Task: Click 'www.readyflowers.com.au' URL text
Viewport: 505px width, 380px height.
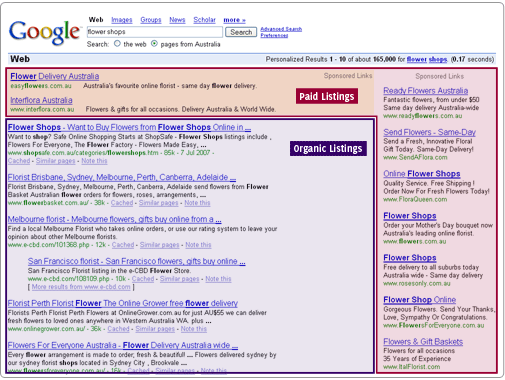Action: tap(423, 116)
